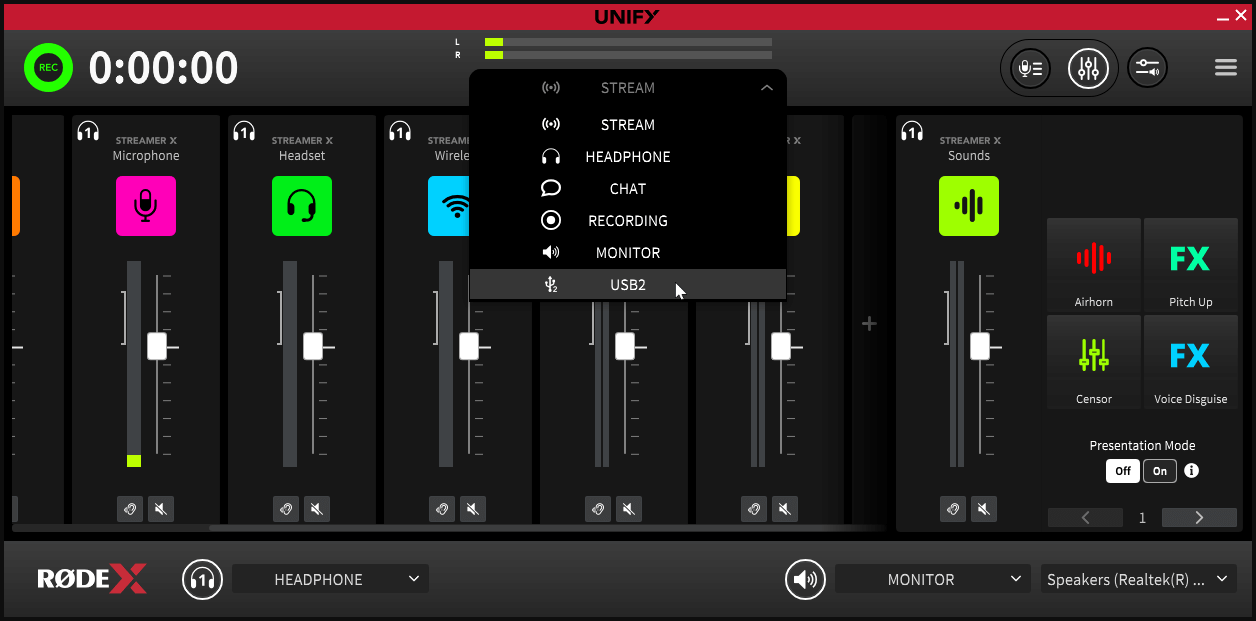The image size is (1256, 621).
Task: Activate the Censor sound pad
Action: click(1093, 361)
